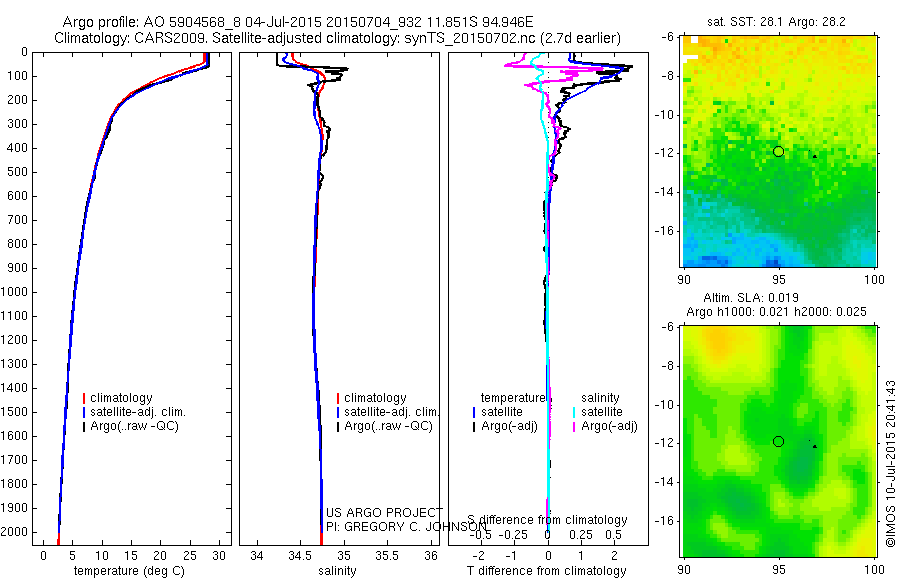Click the 1000 depth tick on the y-axis

coord(15,292)
